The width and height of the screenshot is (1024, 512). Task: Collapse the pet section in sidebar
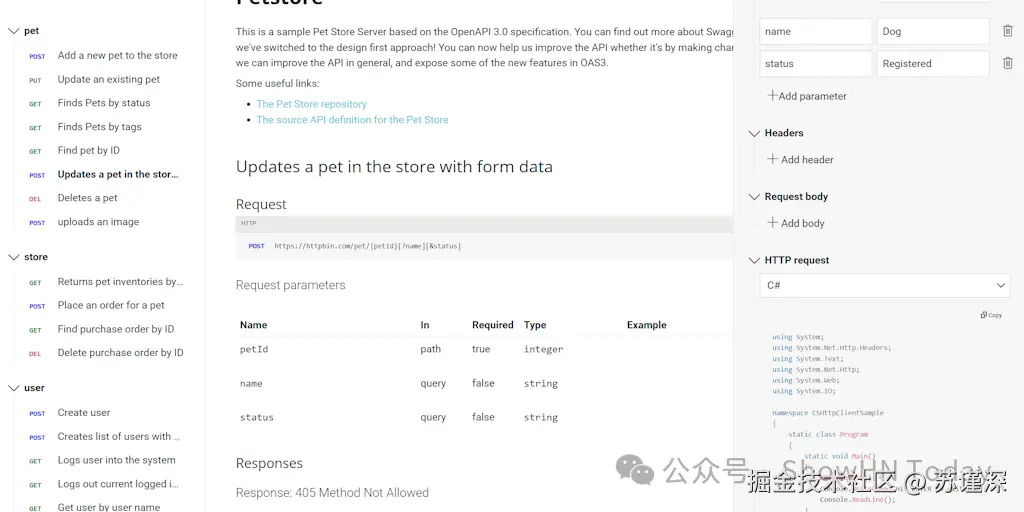click(x=13, y=31)
